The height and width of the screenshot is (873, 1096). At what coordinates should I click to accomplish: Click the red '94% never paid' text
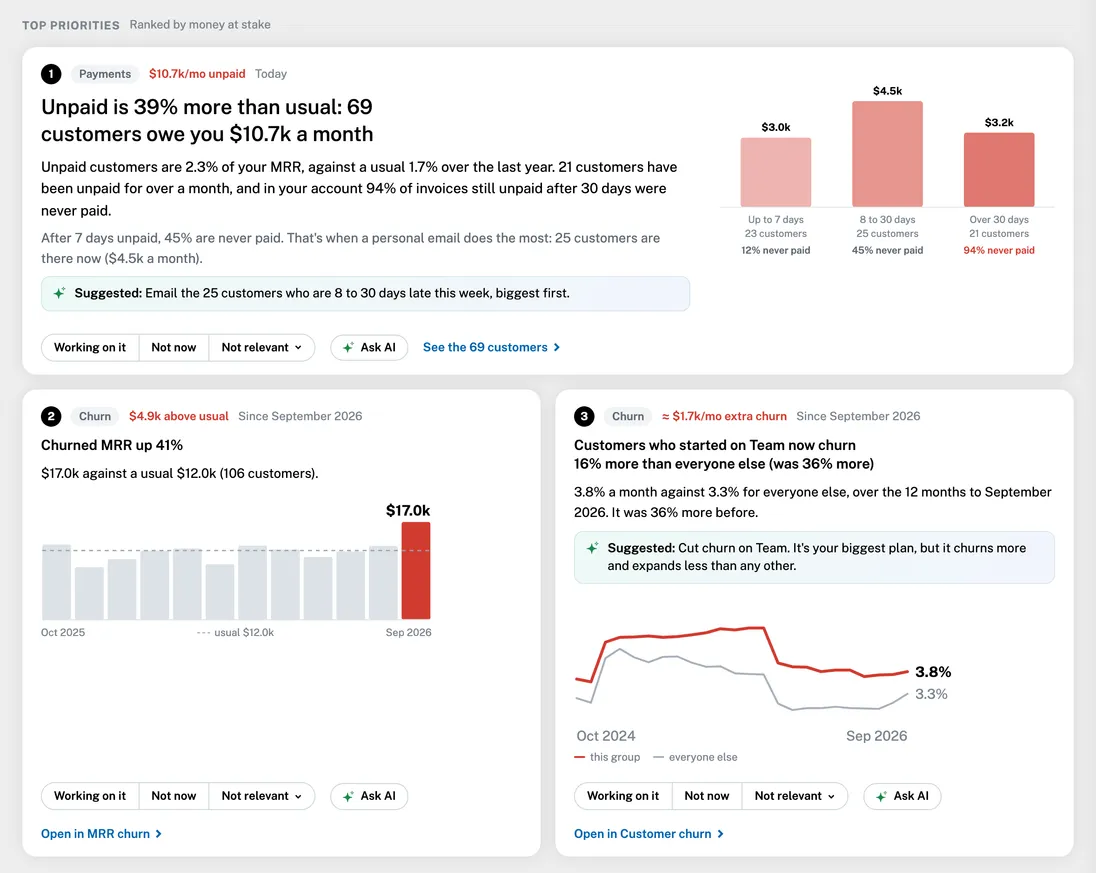pyautogui.click(x=999, y=250)
